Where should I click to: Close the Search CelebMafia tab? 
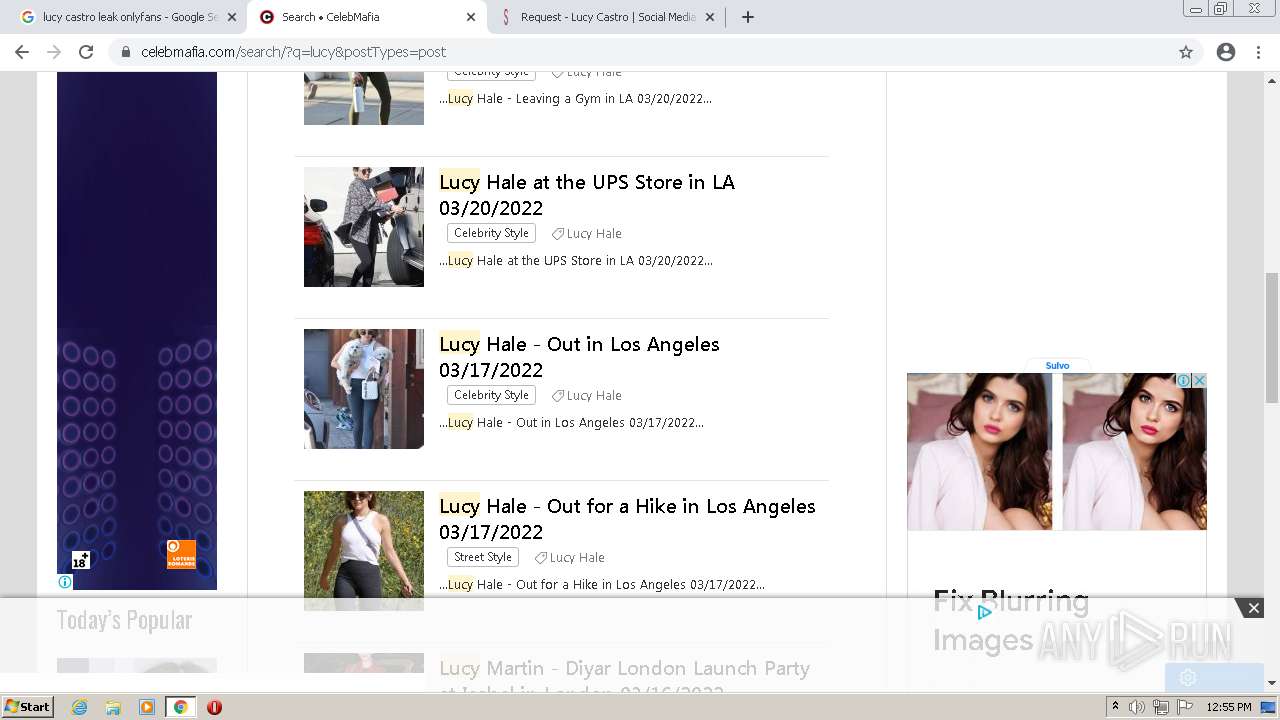coord(471,17)
